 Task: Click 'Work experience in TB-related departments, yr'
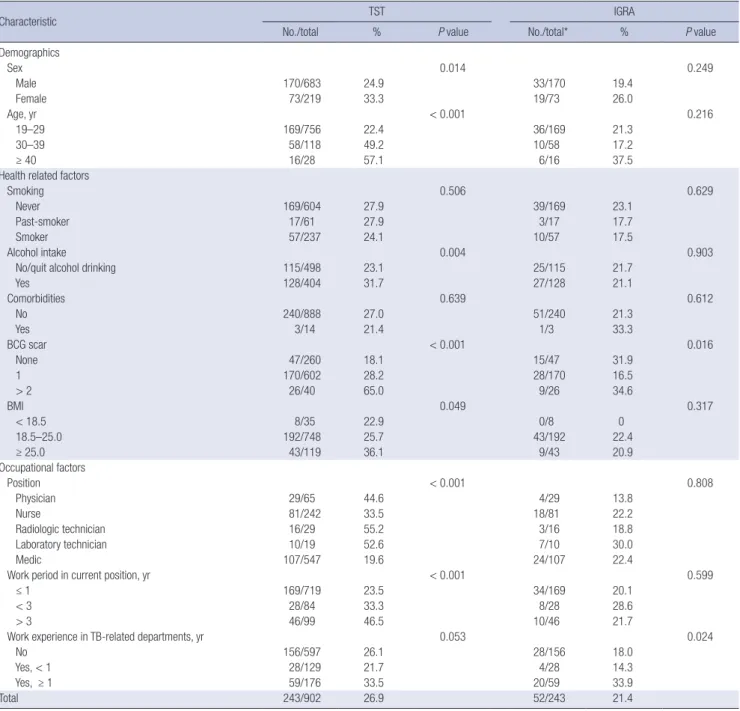point(105,637)
